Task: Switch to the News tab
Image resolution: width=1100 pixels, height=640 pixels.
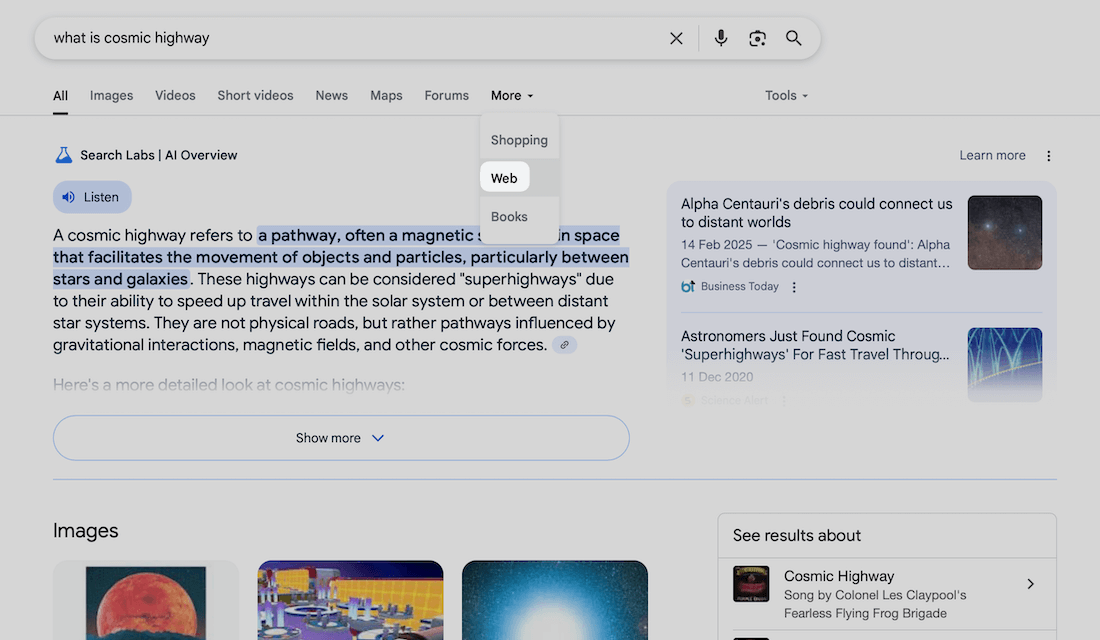Action: [331, 96]
